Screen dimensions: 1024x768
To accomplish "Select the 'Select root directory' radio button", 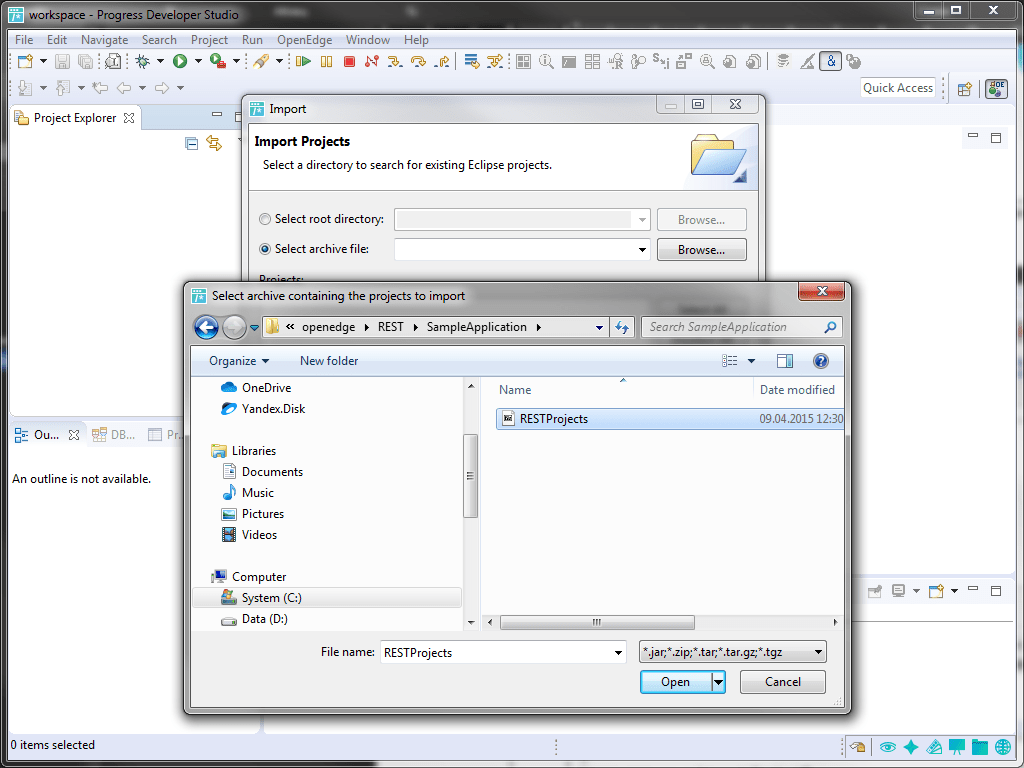I will (264, 219).
